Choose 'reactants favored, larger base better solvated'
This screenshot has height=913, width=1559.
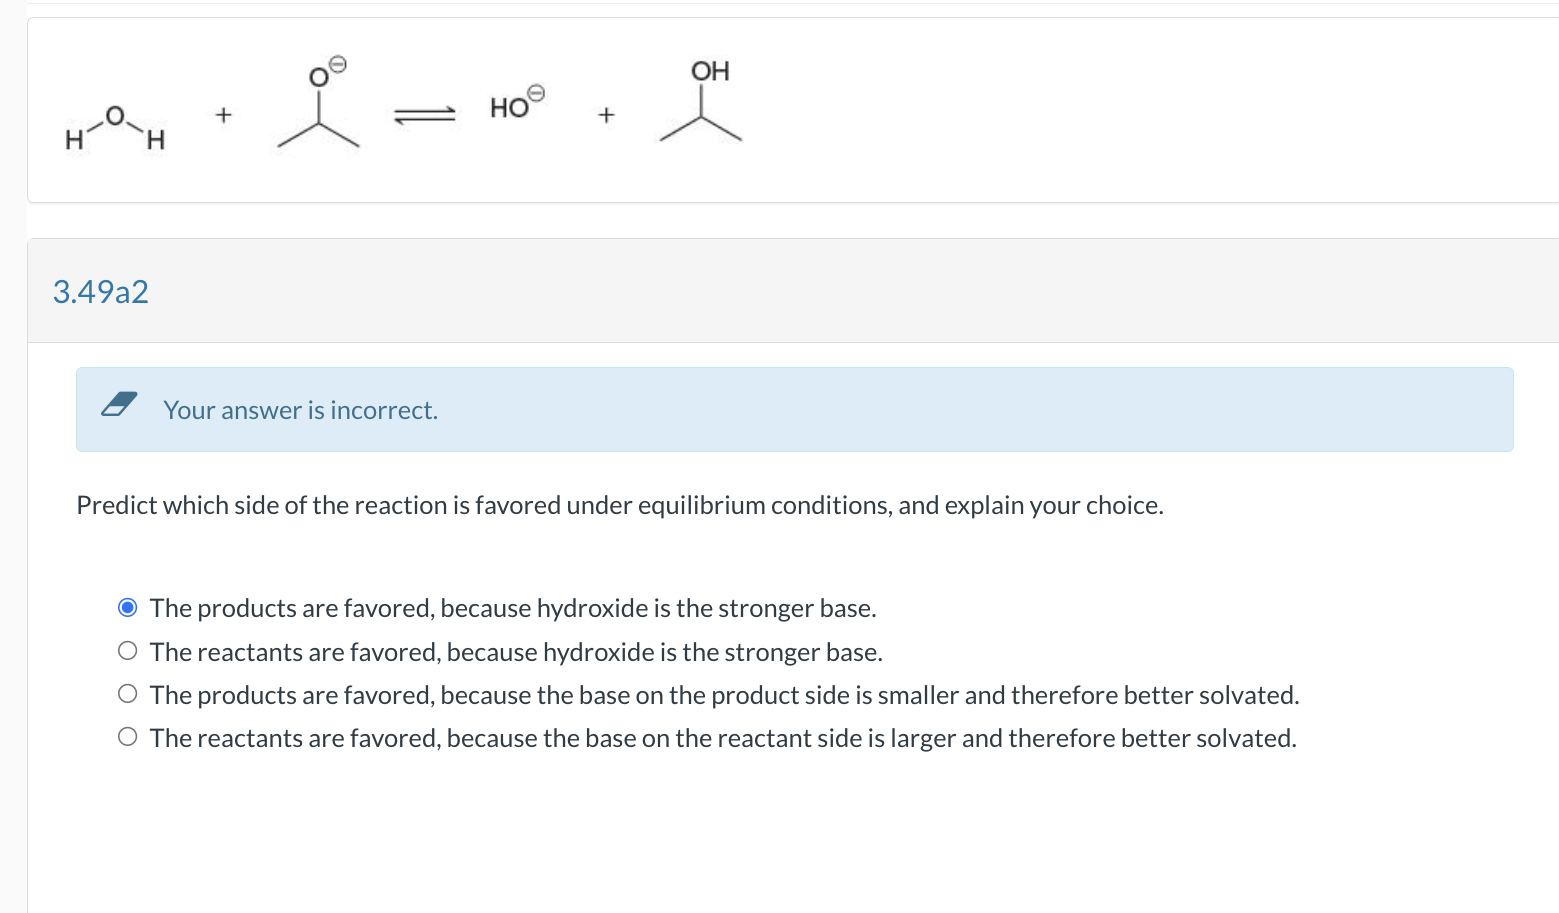pos(127,737)
